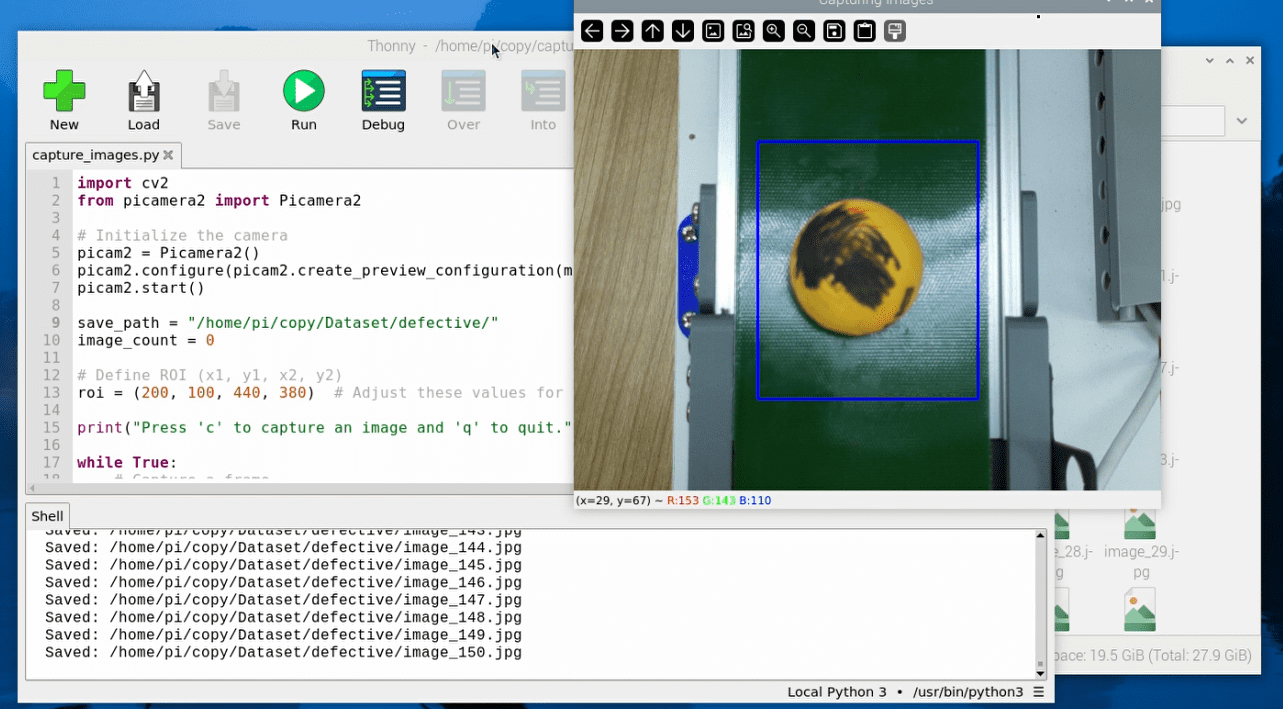
Task: Copy the image using the clipboard icon
Action: point(863,31)
